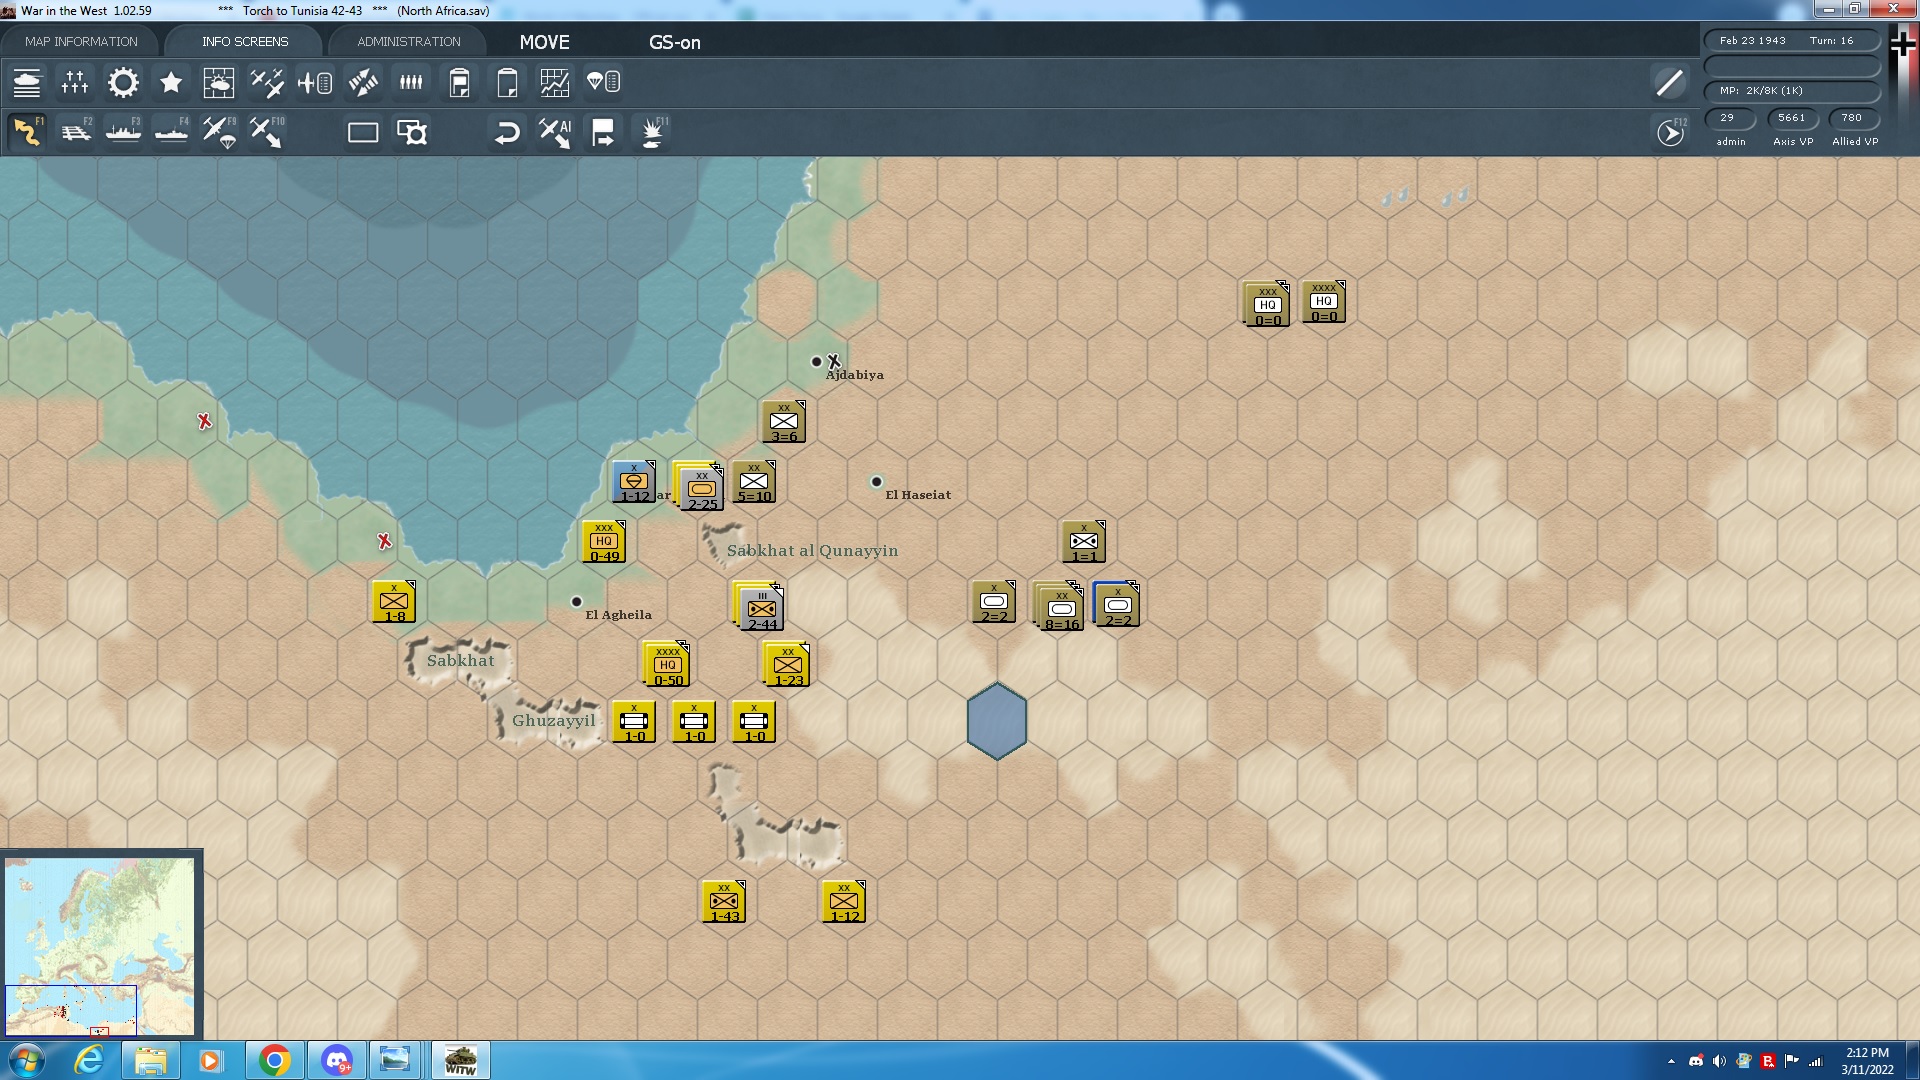Select the XXXX HQ 0-50 counter
This screenshot has height=1080, width=1920.
[667, 665]
